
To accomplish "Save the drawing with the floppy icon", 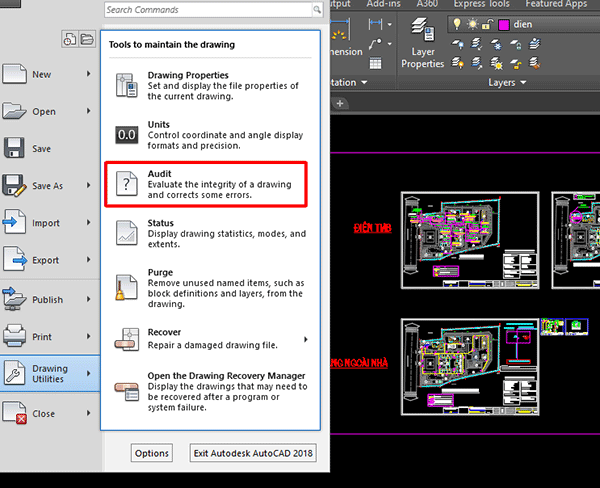I will [x=14, y=148].
